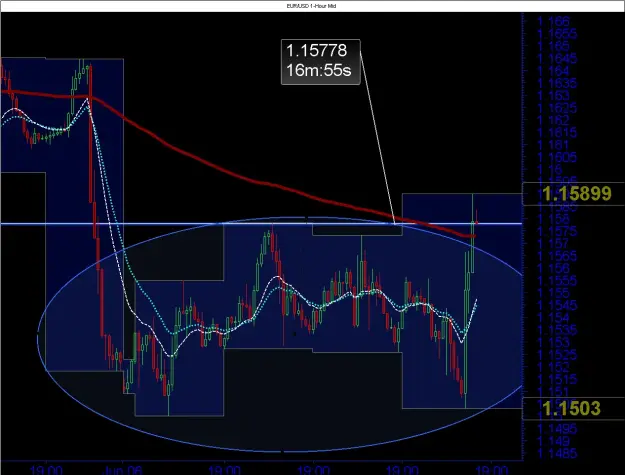Click the 1.1495 price axis label

point(557,429)
